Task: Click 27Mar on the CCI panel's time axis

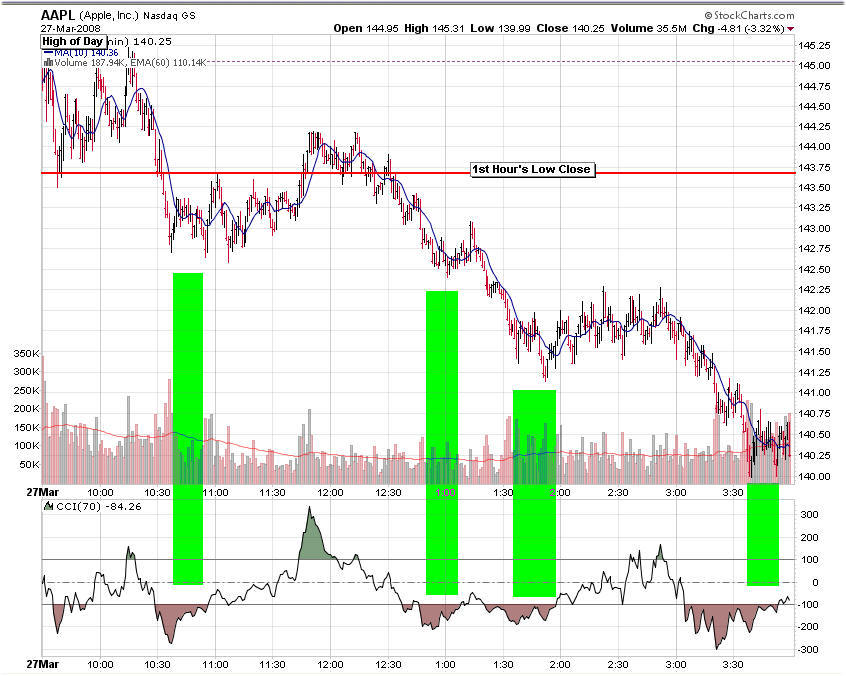Action: tap(43, 664)
